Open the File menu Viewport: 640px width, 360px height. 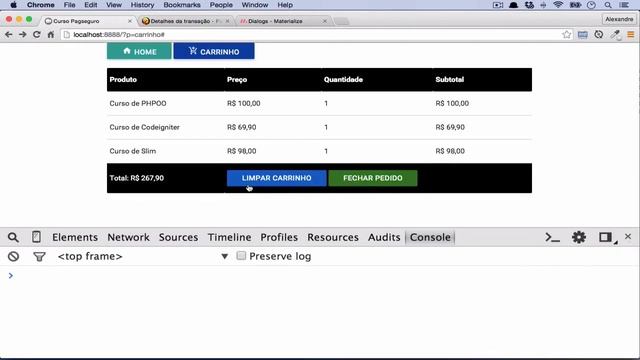pos(69,5)
